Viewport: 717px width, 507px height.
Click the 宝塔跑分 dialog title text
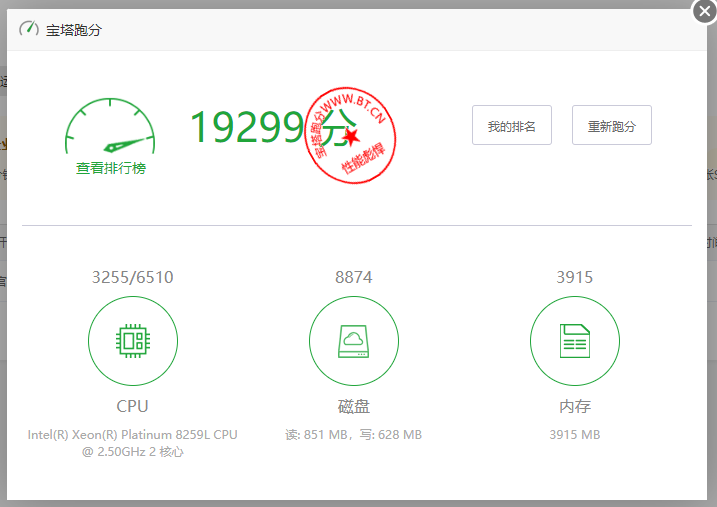(x=74, y=30)
